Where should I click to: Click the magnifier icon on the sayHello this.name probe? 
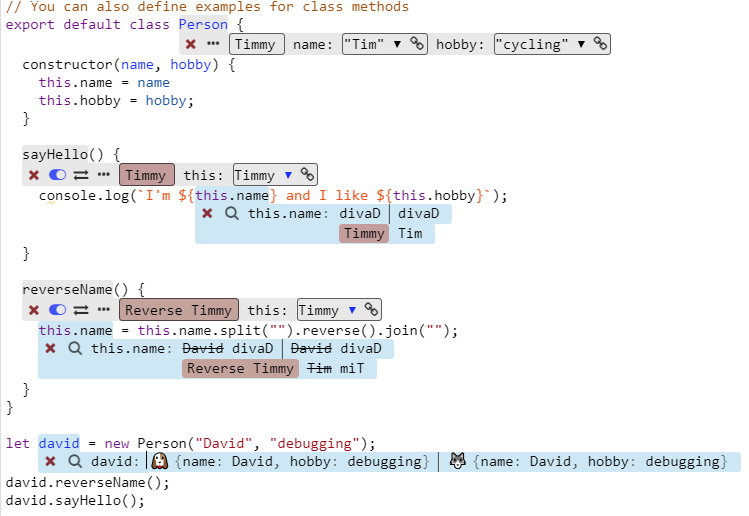pyautogui.click(x=231, y=213)
